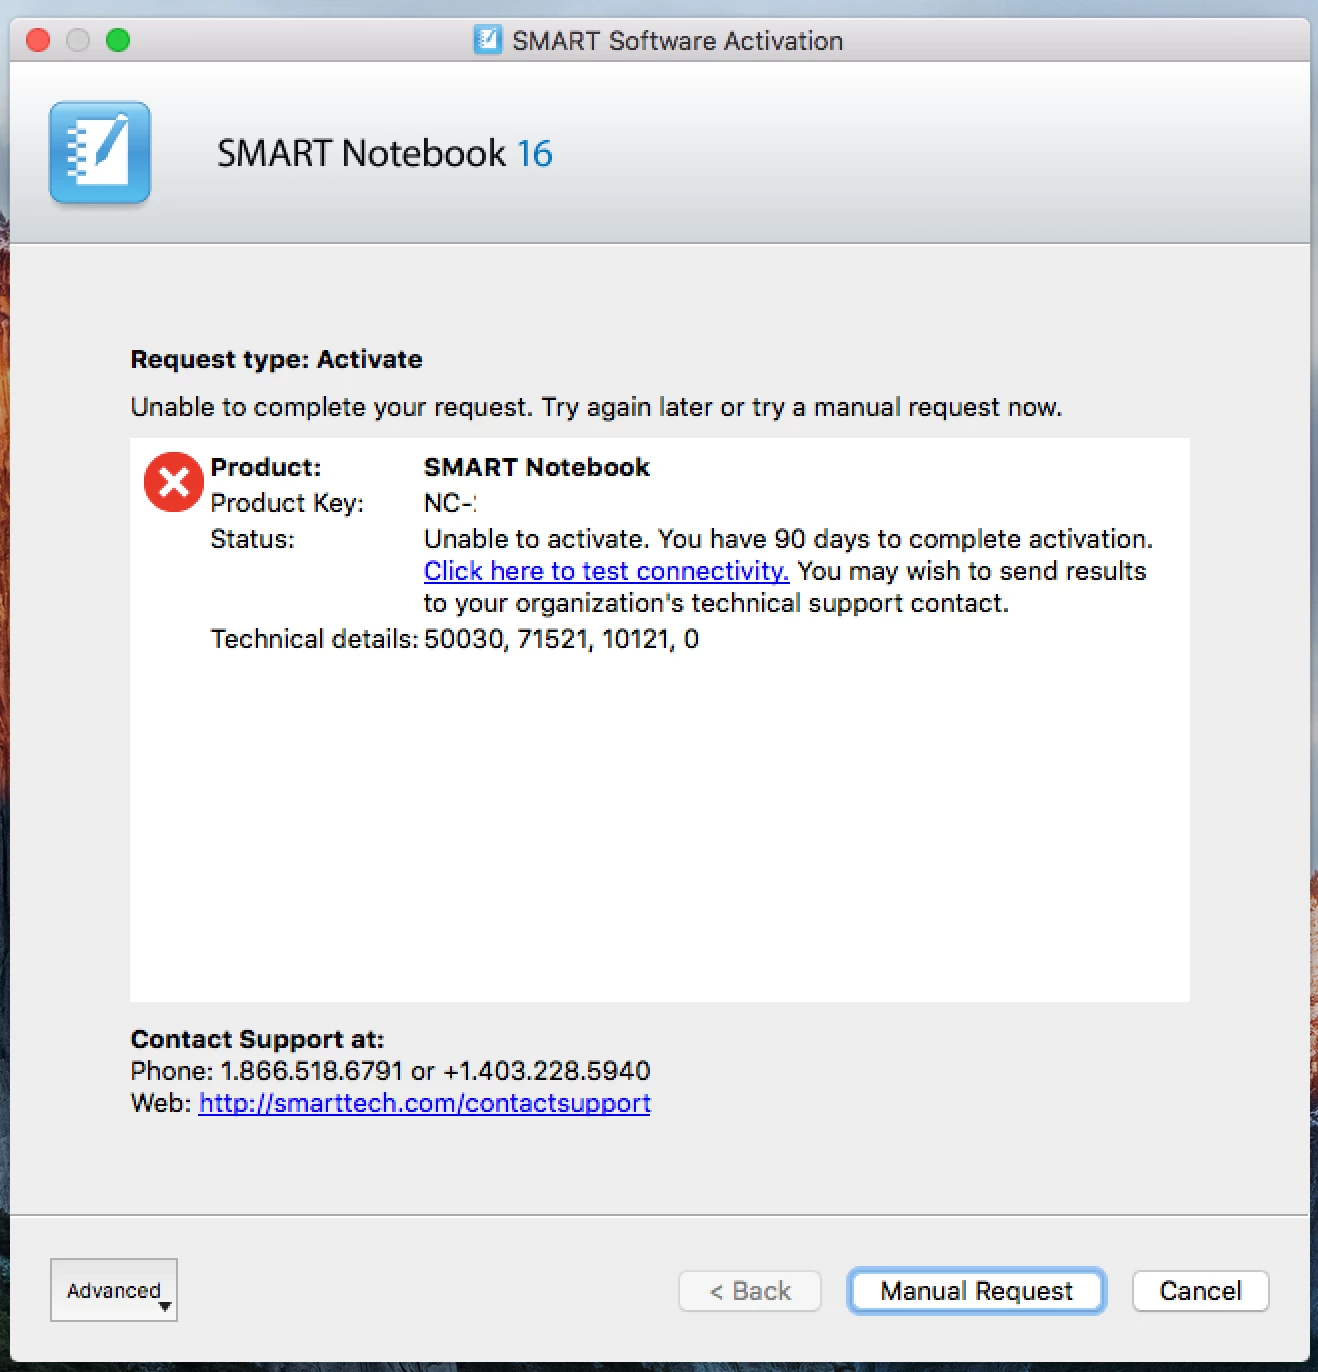Click the red error X icon
Viewport: 1318px width, 1372px height.
(x=174, y=482)
